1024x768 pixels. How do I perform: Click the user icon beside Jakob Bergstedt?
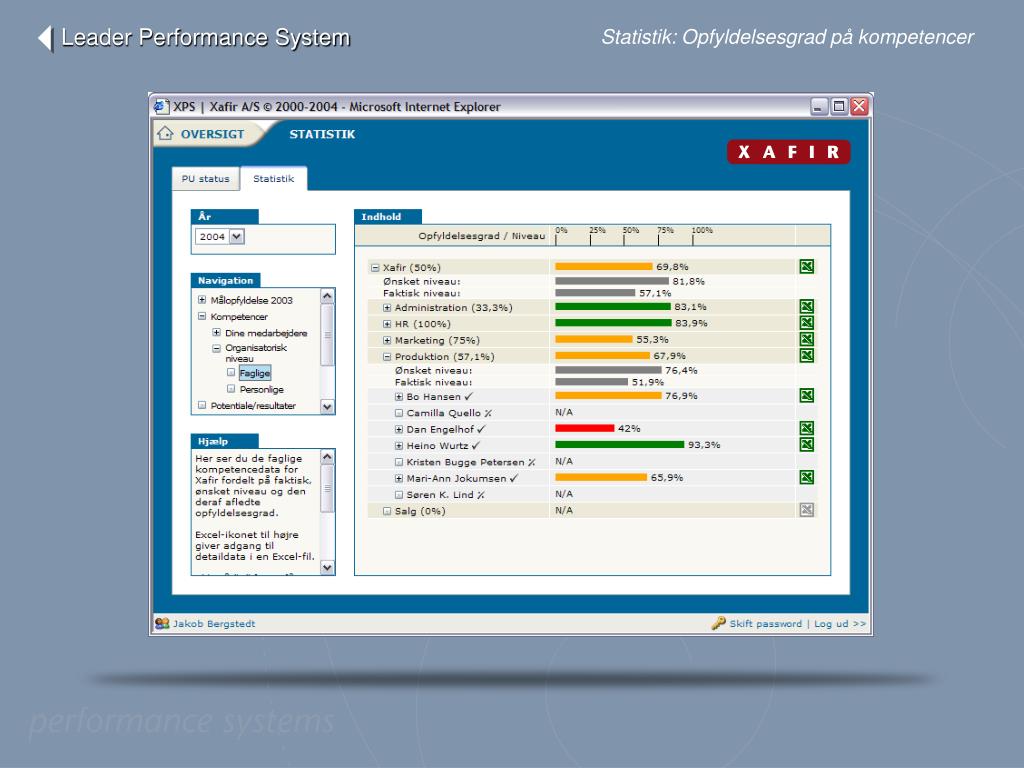click(x=162, y=624)
